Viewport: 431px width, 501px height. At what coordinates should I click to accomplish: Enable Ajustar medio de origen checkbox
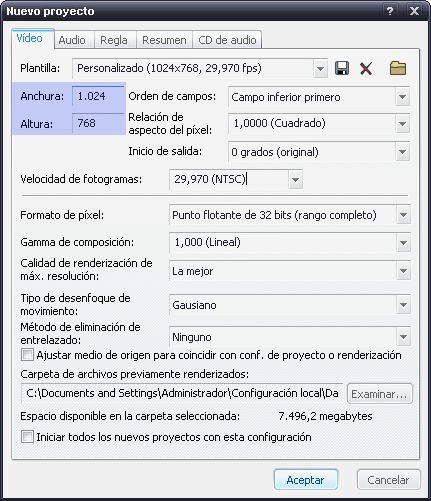[27, 355]
